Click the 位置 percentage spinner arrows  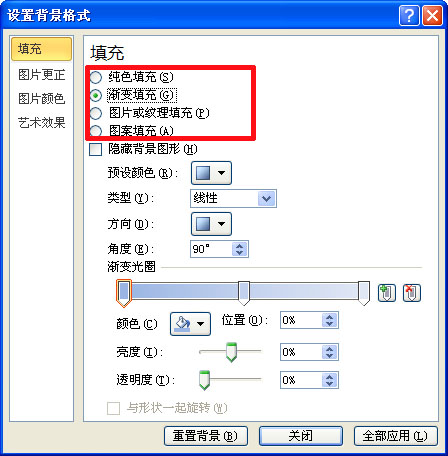pos(330,320)
